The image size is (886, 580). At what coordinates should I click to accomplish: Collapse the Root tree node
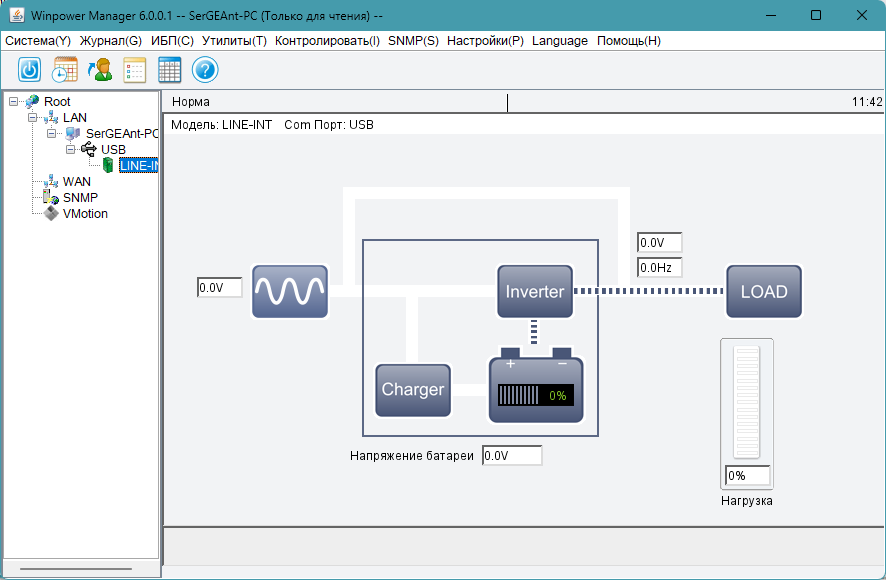click(14, 102)
